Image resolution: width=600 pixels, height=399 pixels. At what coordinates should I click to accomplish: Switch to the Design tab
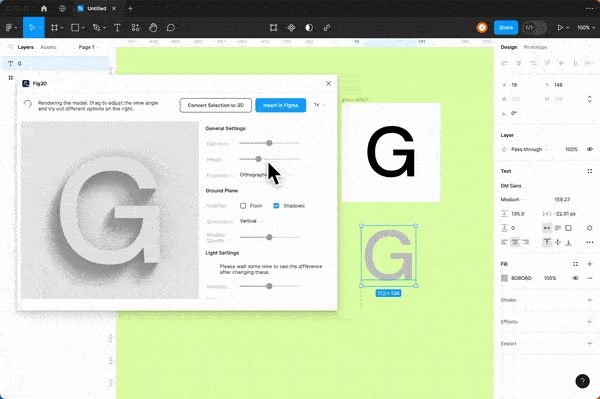509,47
